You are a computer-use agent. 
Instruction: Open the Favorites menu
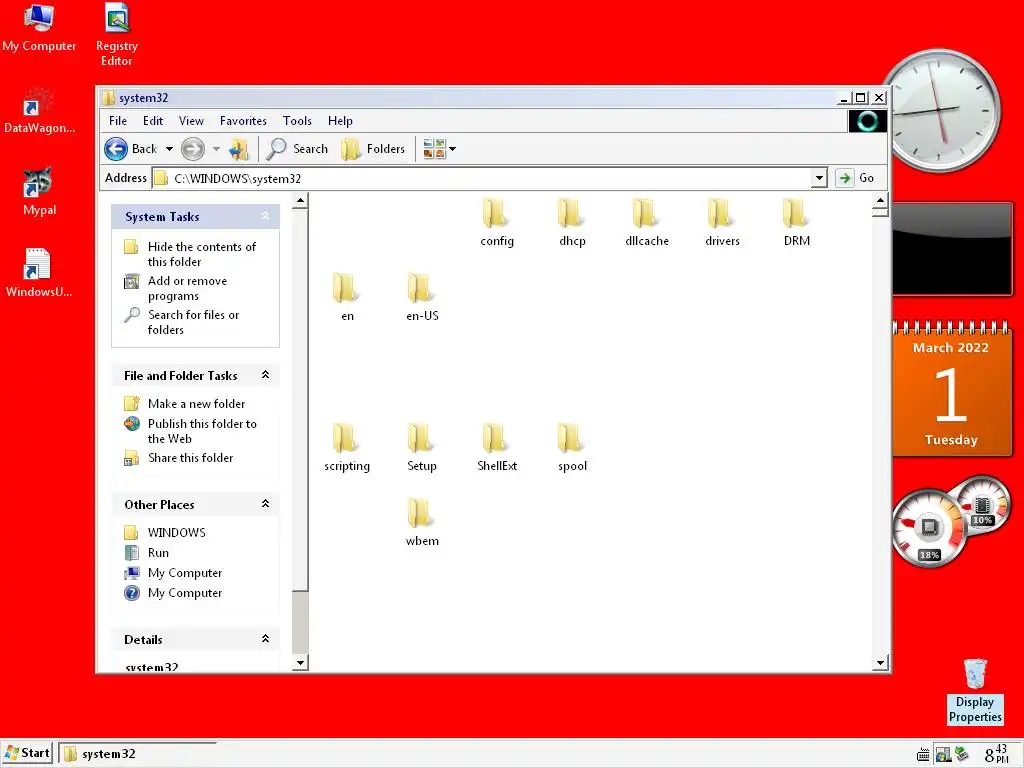(243, 121)
